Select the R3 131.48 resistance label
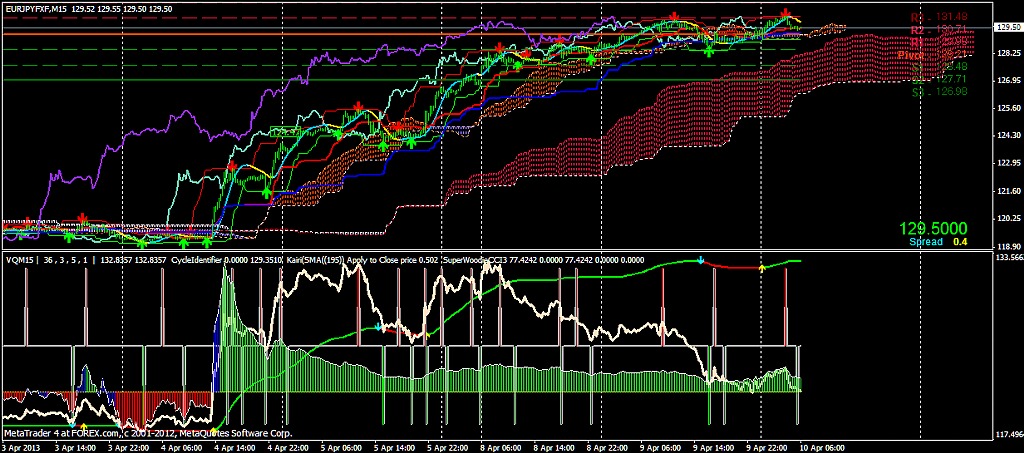Viewport: 1024px width, 453px height. [x=940, y=17]
